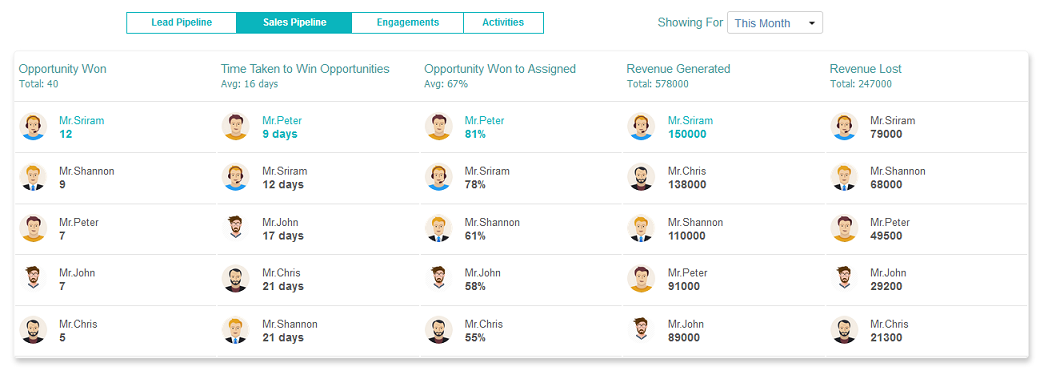Click the 49500 value for Mr.Peter
1044x375 pixels.
click(886, 236)
